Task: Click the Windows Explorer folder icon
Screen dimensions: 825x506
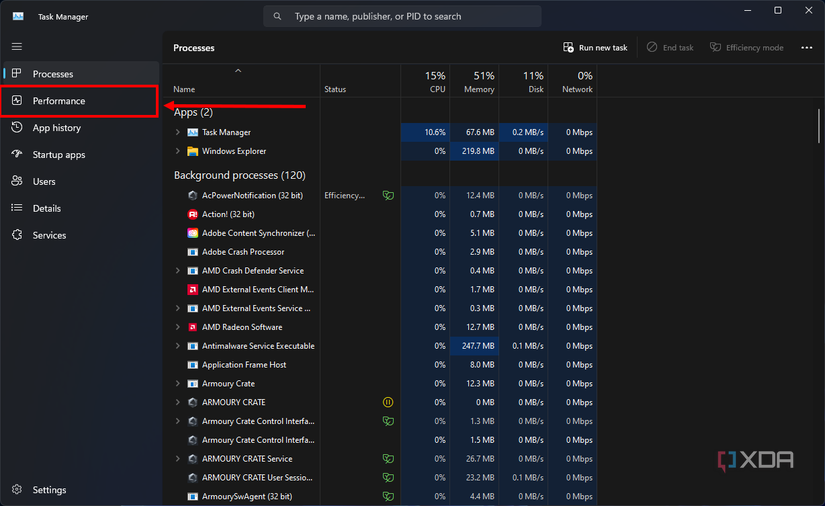Action: click(x=192, y=151)
